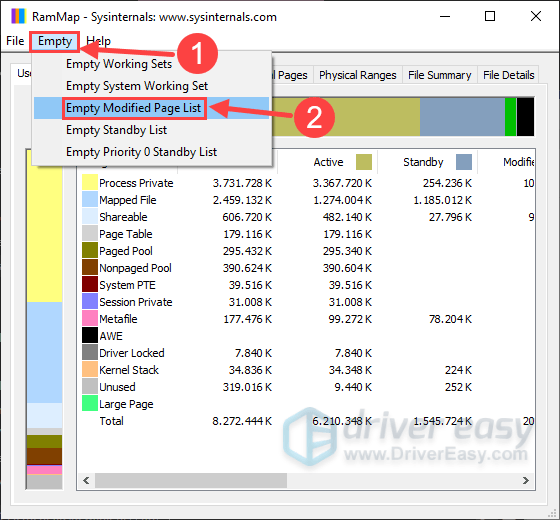The height and width of the screenshot is (520, 560).
Task: Select the Shareable row label
Action: [x=123, y=217]
